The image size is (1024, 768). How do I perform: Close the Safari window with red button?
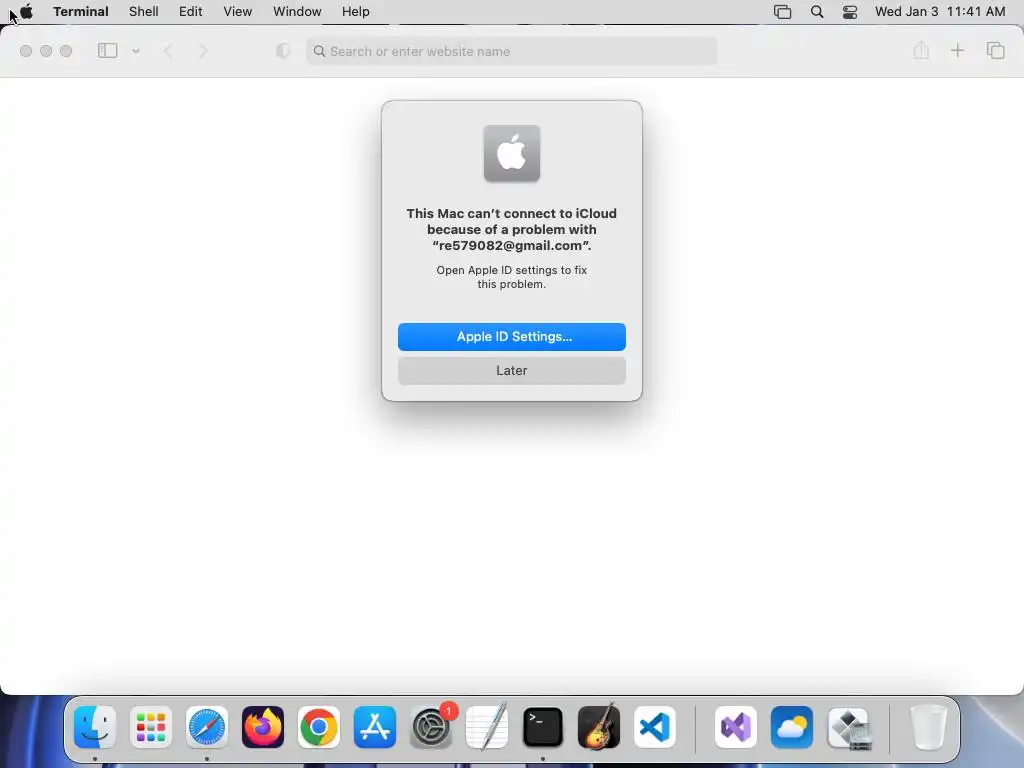[25, 51]
